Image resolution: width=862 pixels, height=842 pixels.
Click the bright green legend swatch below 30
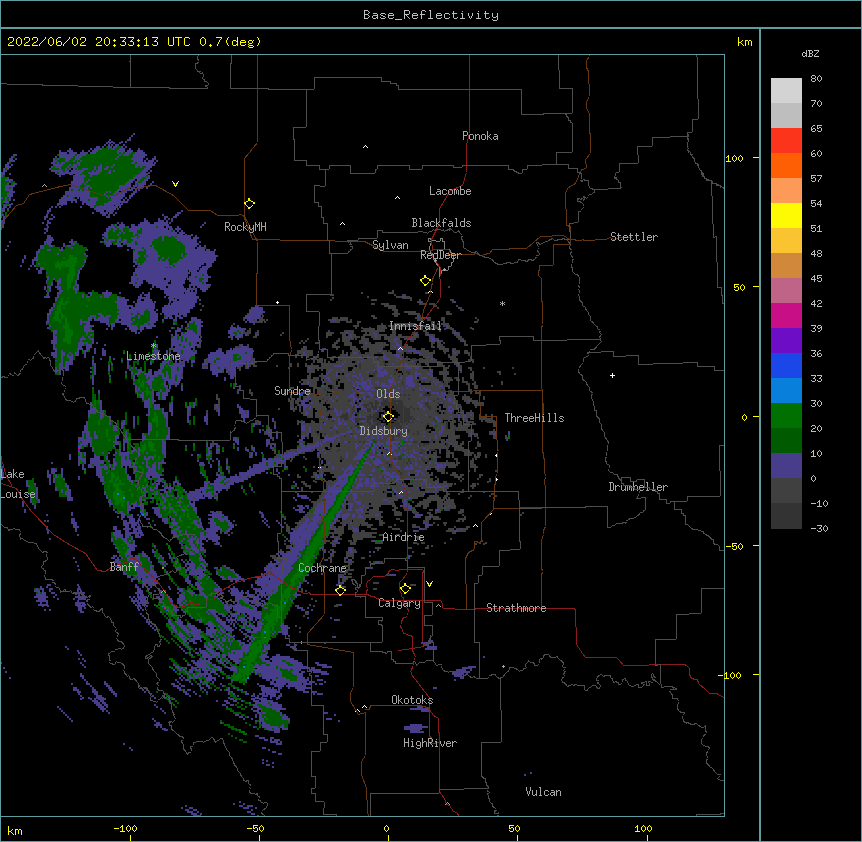point(786,416)
